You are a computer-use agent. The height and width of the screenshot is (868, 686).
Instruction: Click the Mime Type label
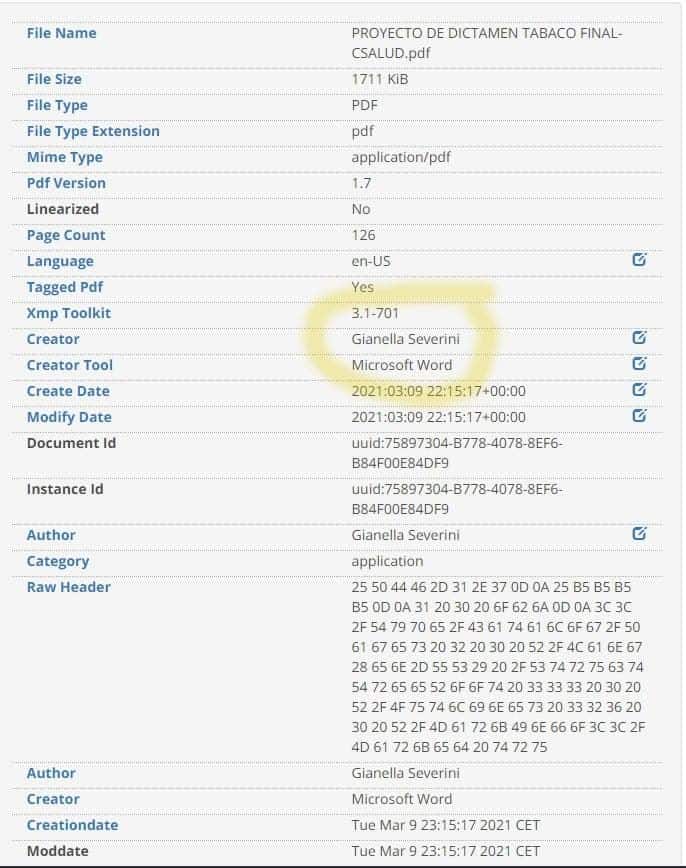click(65, 158)
